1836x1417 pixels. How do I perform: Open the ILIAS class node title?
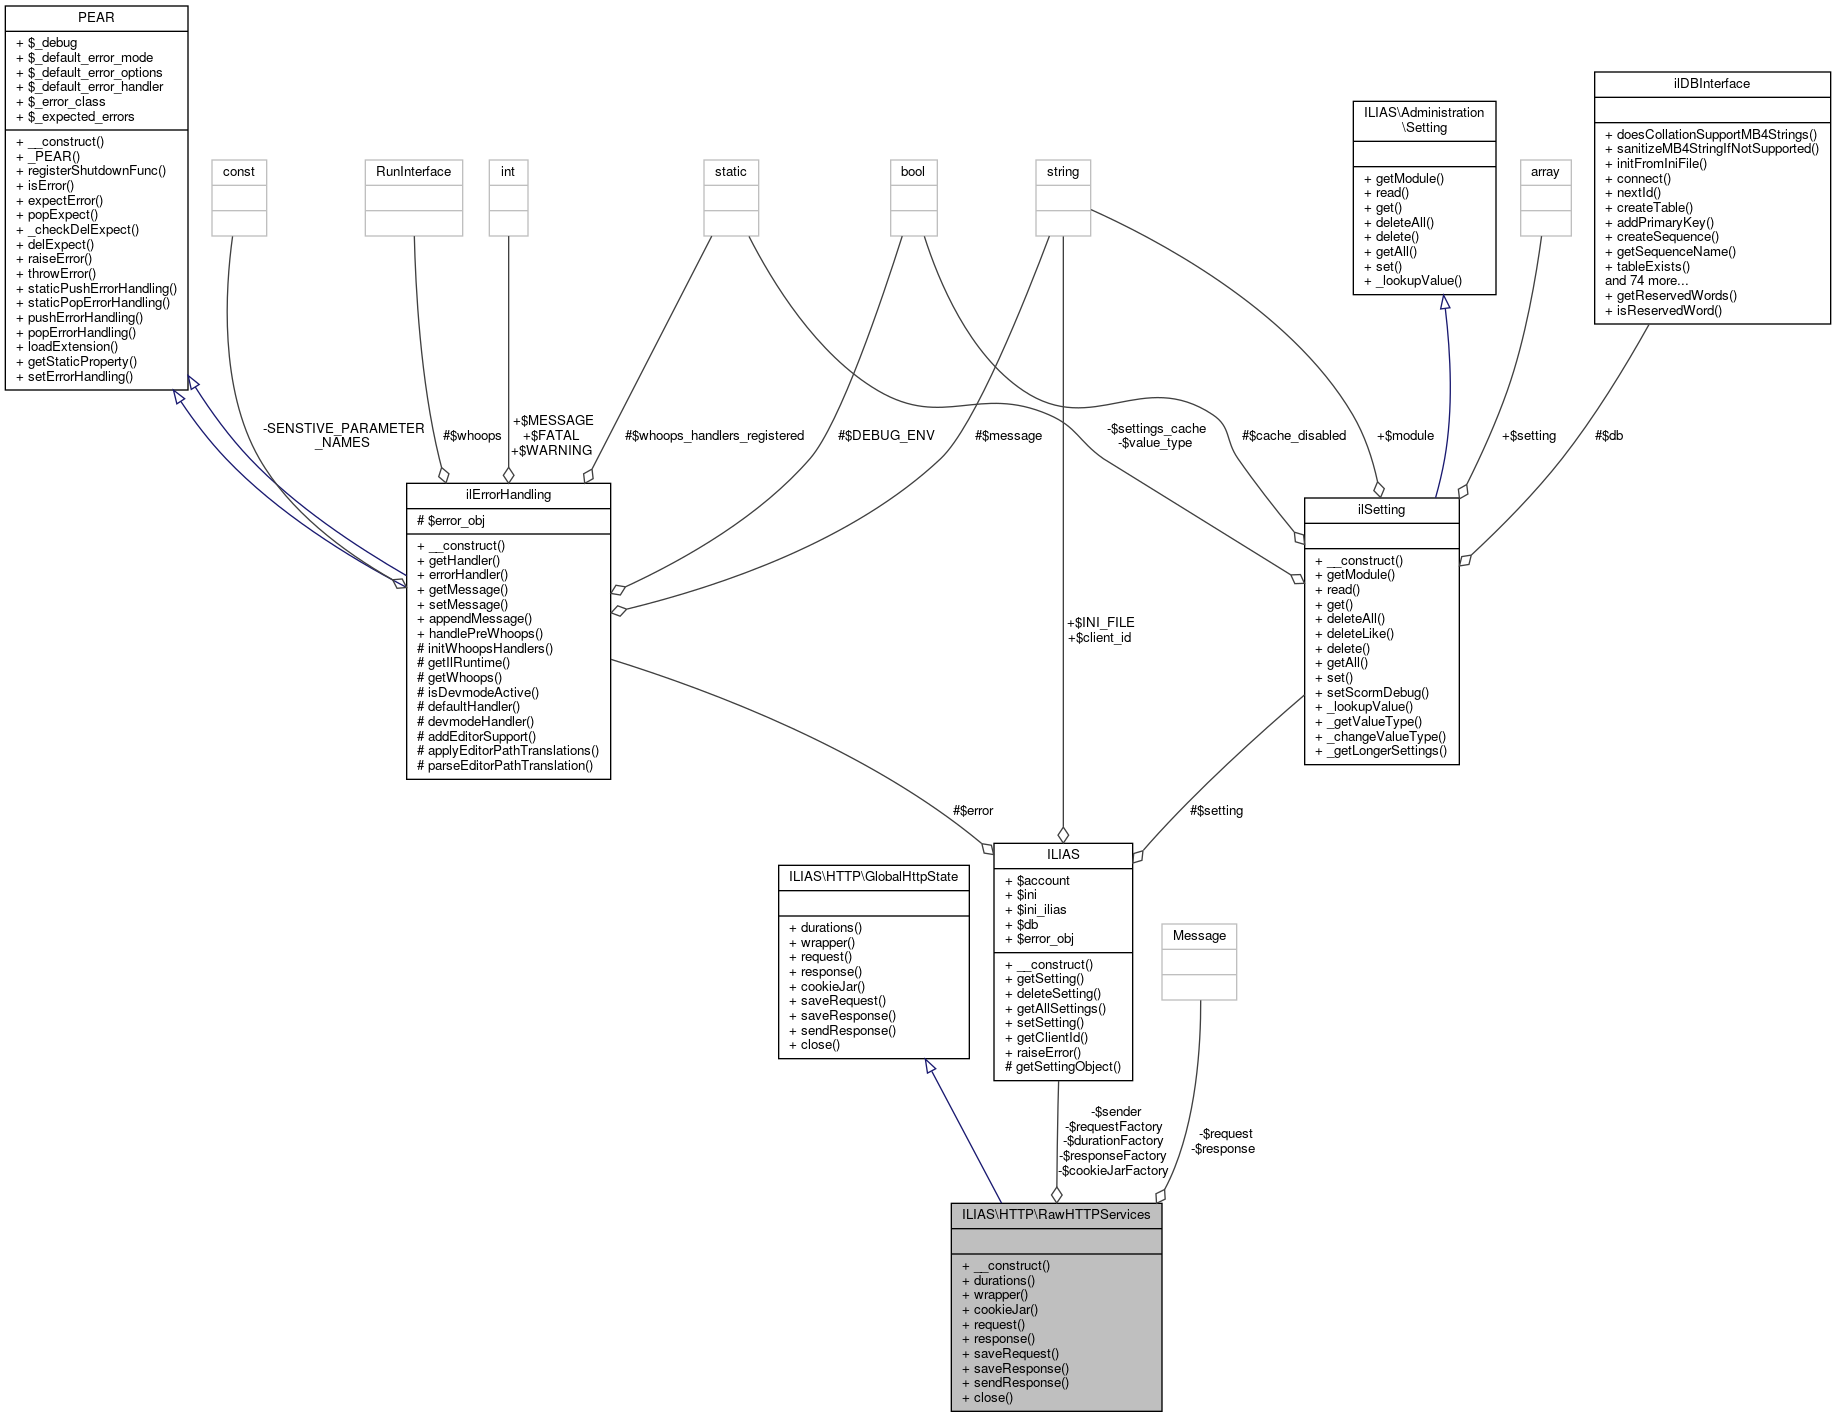coord(1063,855)
